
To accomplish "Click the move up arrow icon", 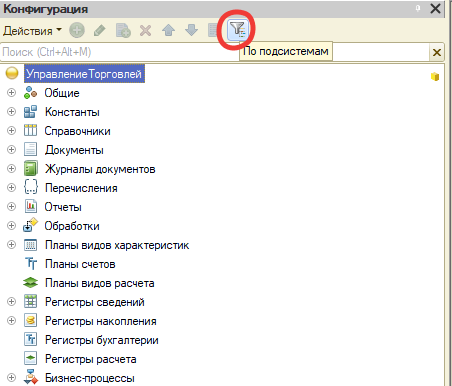I will [x=168, y=30].
